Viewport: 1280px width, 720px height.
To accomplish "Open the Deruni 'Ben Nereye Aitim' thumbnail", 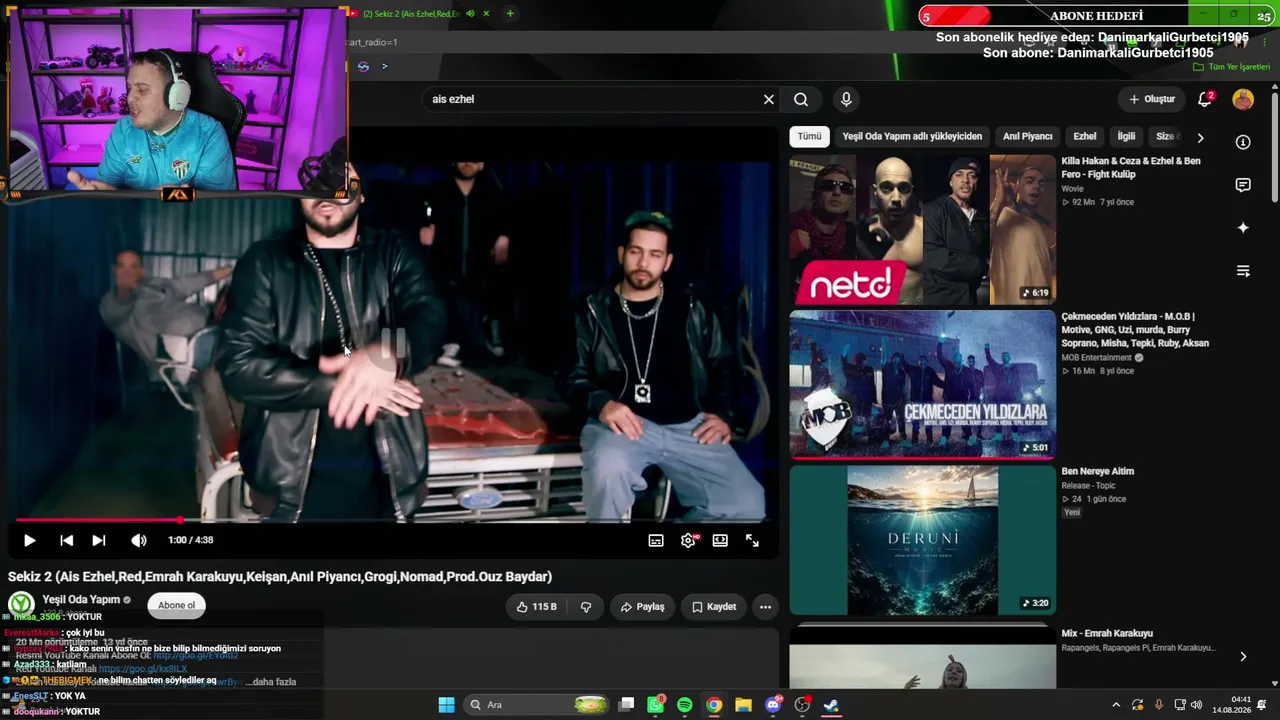I will (x=922, y=540).
